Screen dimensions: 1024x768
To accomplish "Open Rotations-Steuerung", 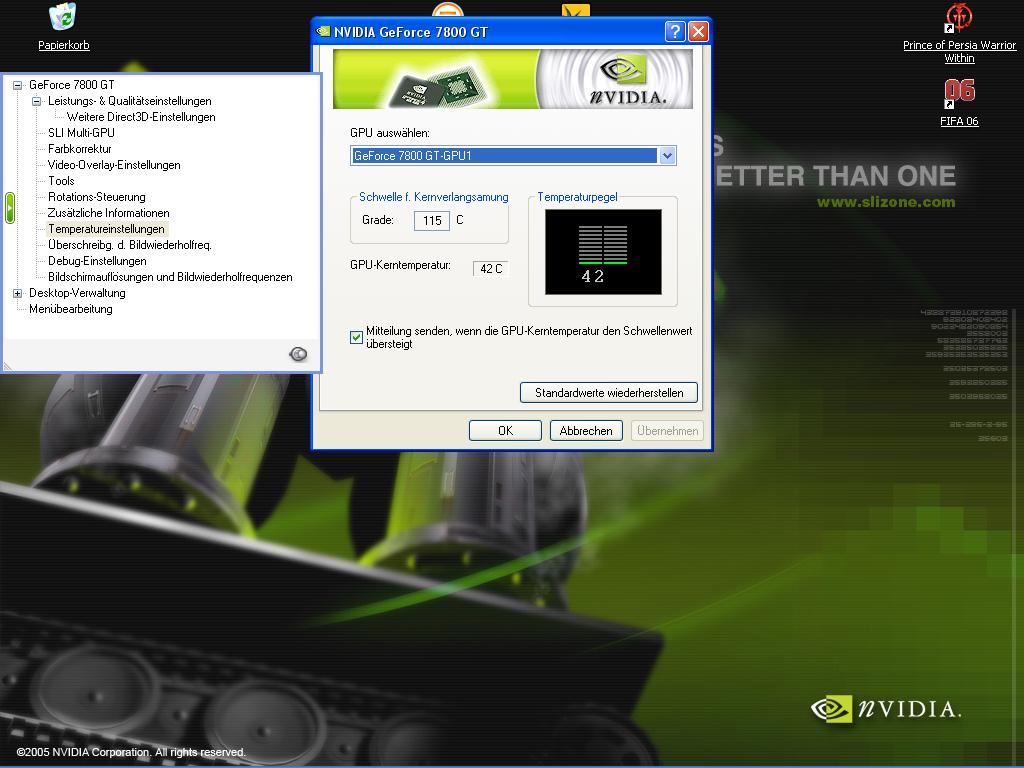I will [x=97, y=197].
